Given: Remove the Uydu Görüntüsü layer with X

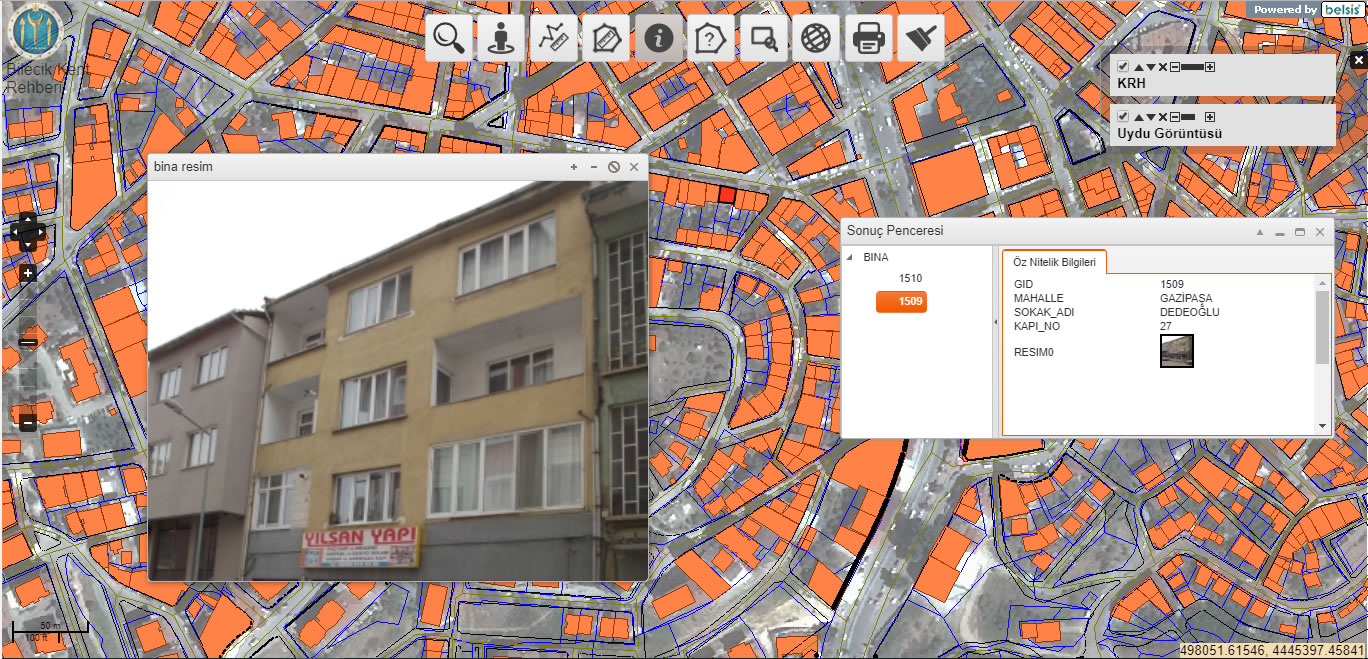Looking at the screenshot, I should pos(1162,117).
